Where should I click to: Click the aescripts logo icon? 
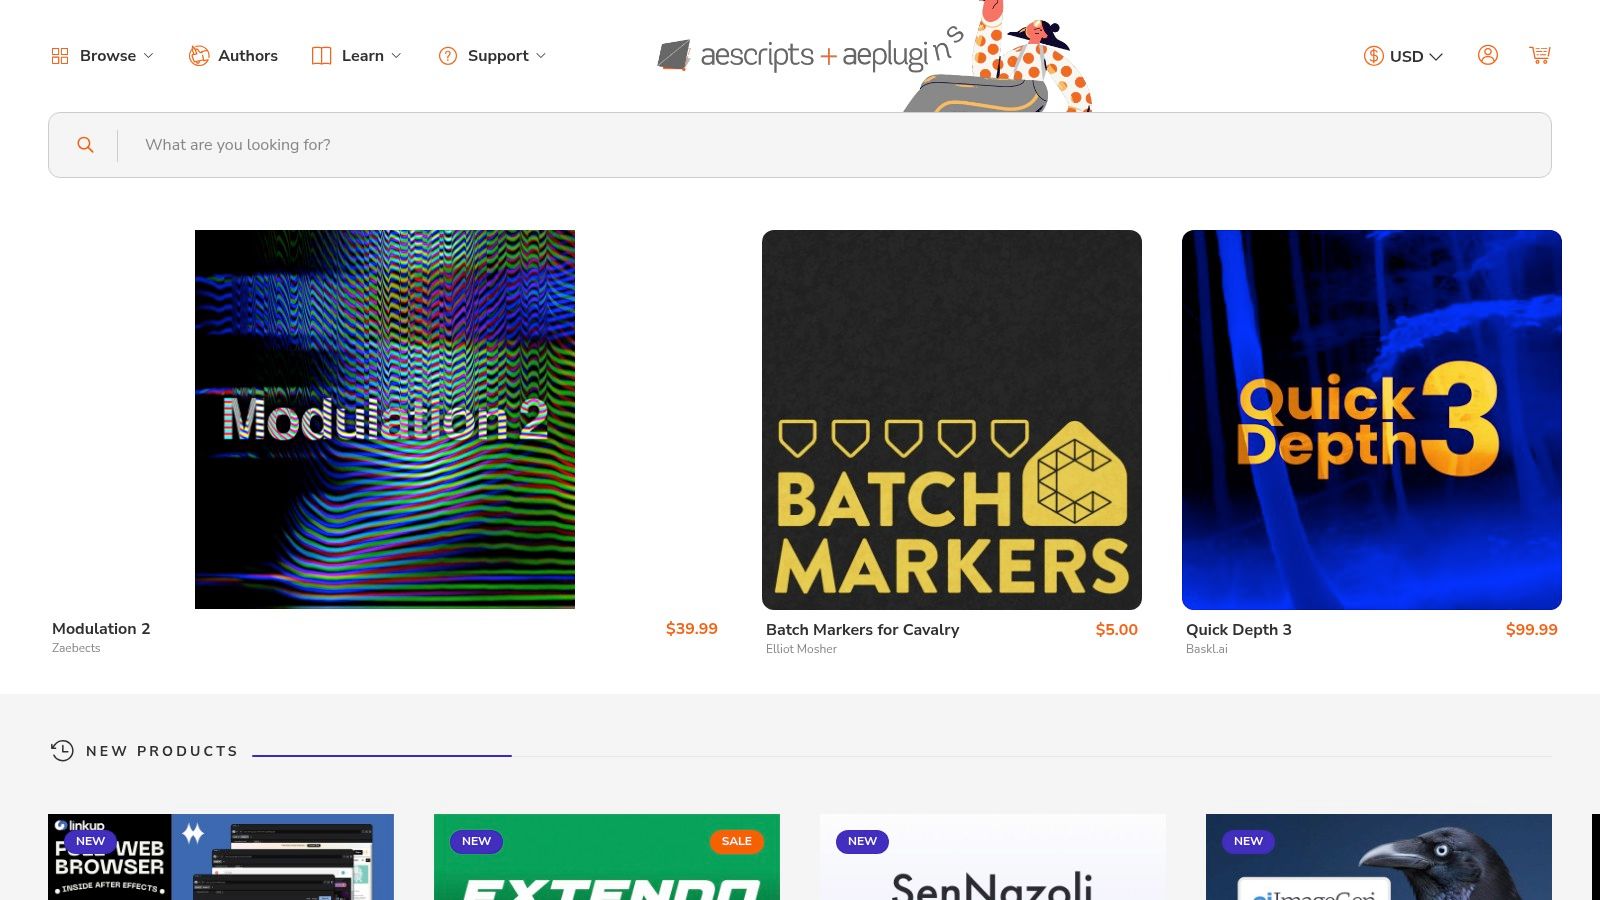pos(674,55)
